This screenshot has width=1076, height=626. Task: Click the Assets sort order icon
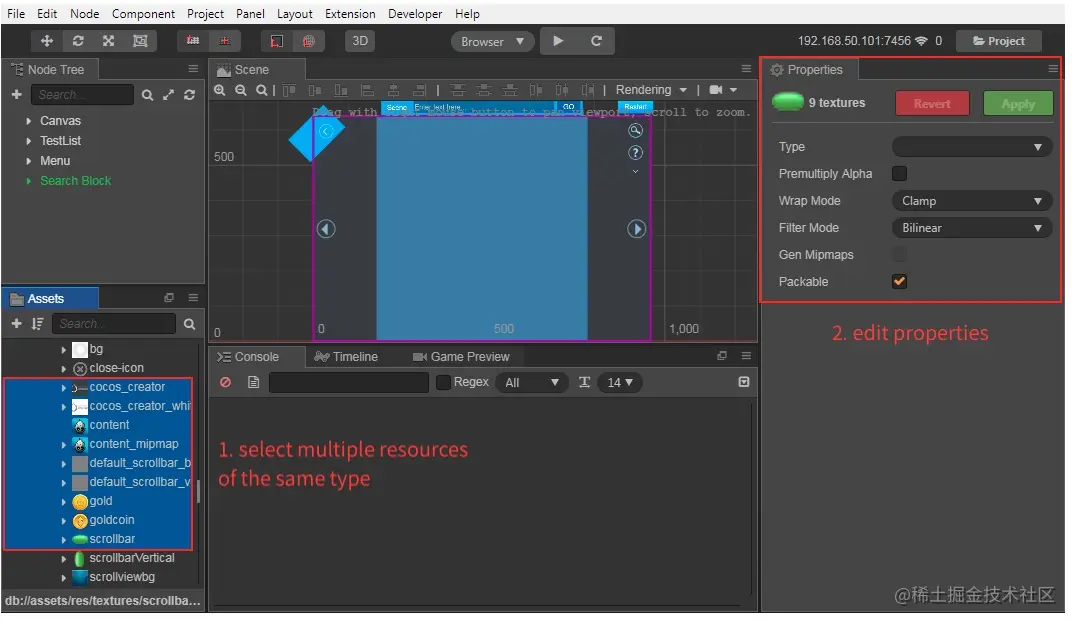[37, 324]
